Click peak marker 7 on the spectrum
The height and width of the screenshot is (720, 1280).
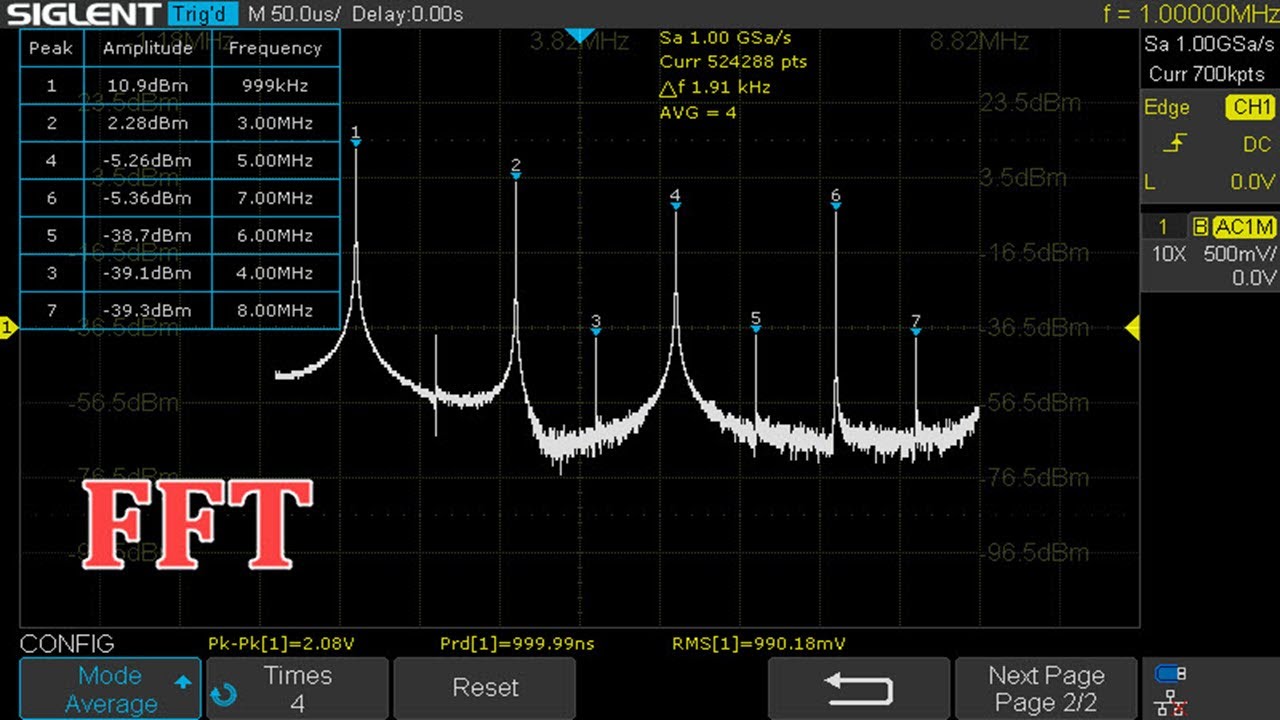(x=916, y=325)
